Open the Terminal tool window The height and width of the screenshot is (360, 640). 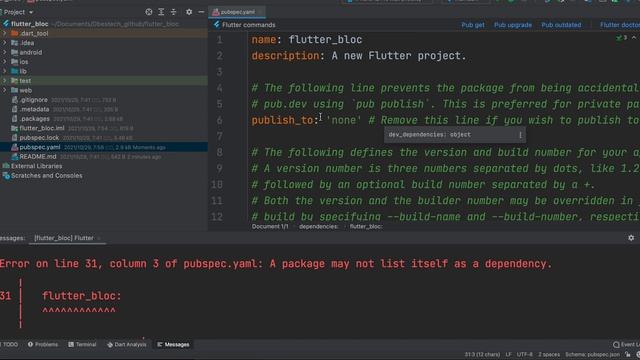(x=82, y=344)
